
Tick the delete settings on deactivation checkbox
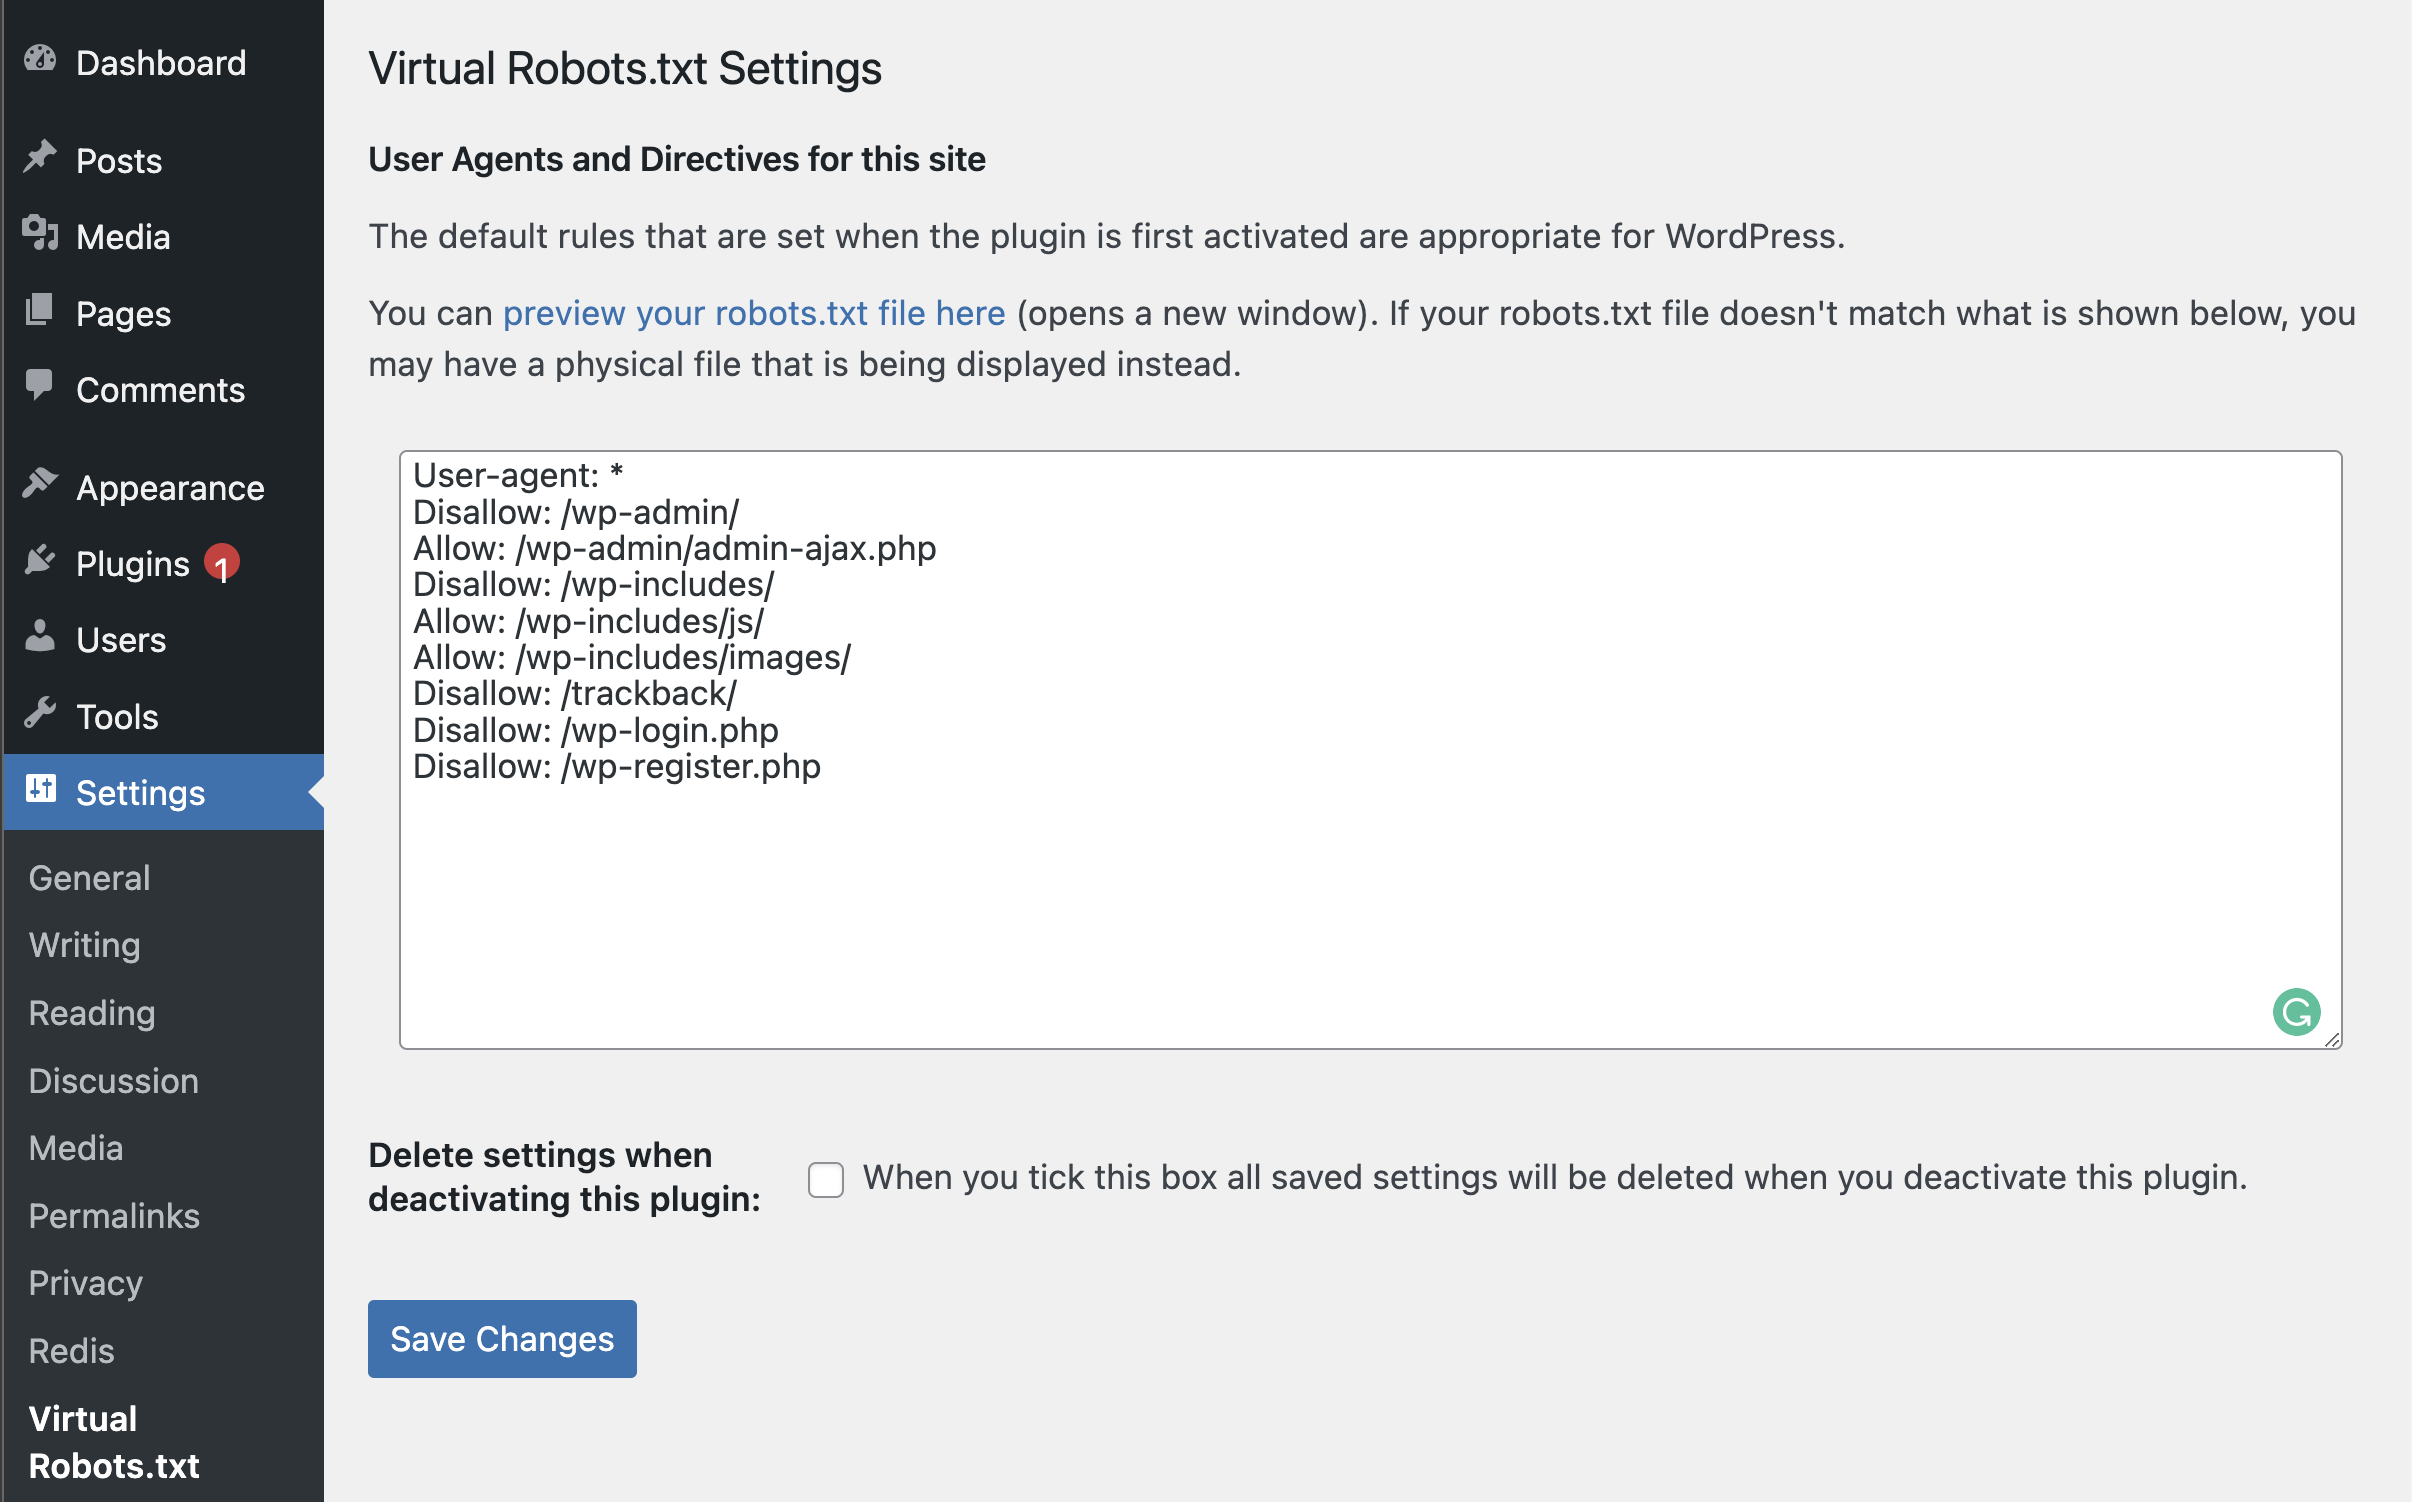826,1179
